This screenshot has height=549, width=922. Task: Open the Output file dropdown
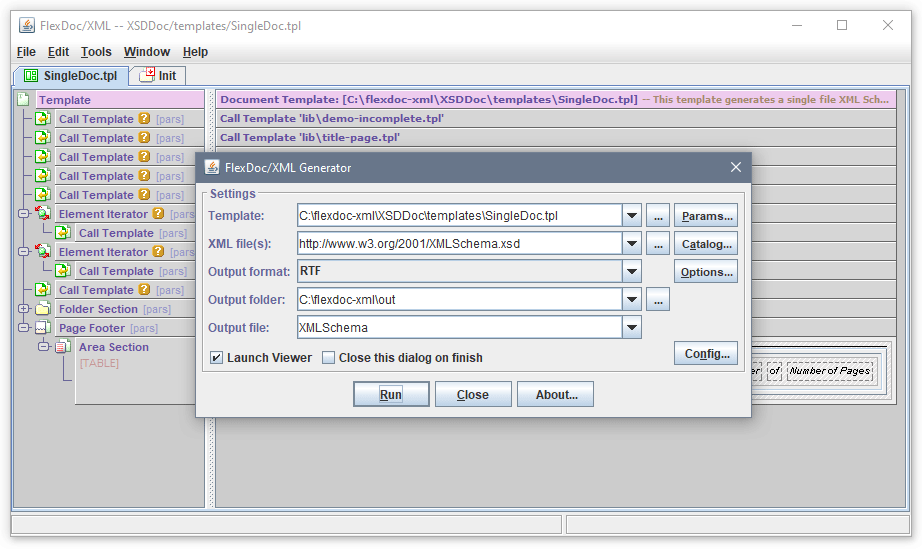click(x=632, y=327)
